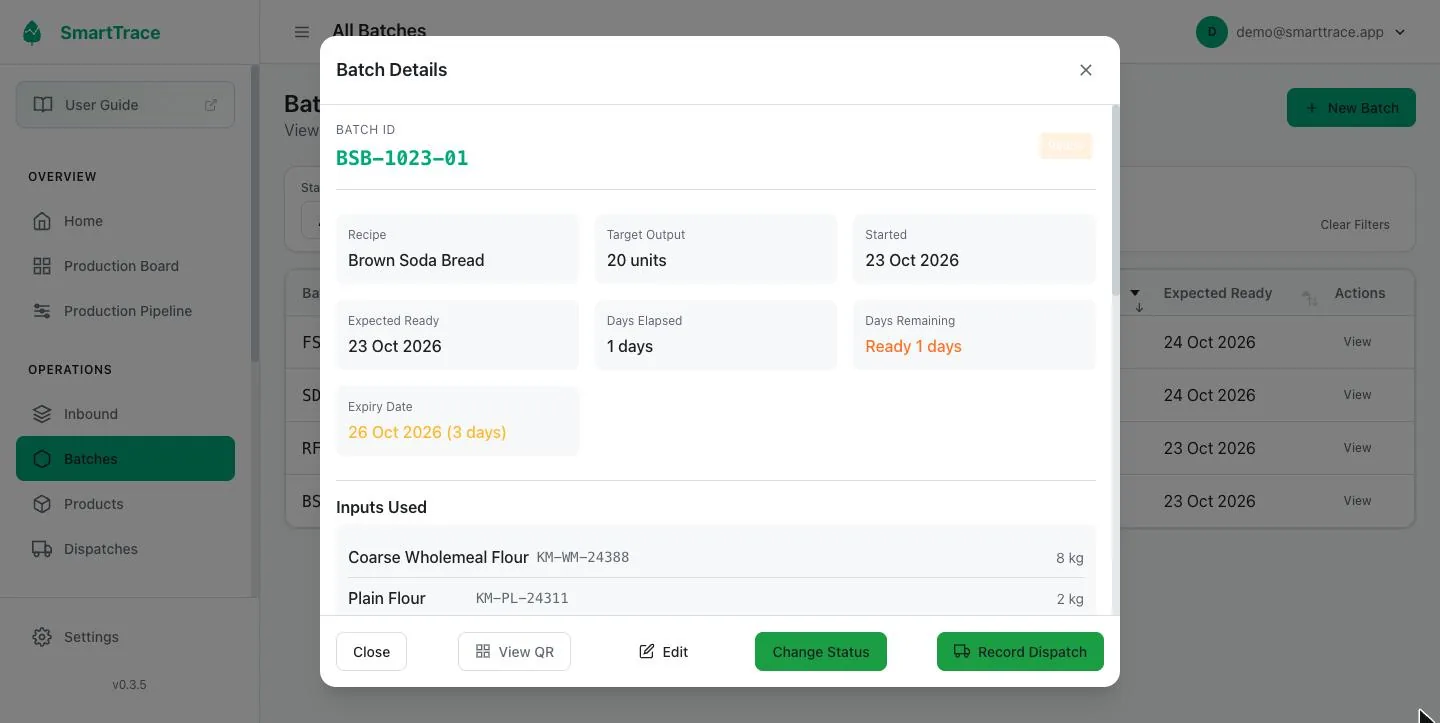The image size is (1440, 723).
Task: Close the Batch Details dialog with X
Action: (1086, 70)
